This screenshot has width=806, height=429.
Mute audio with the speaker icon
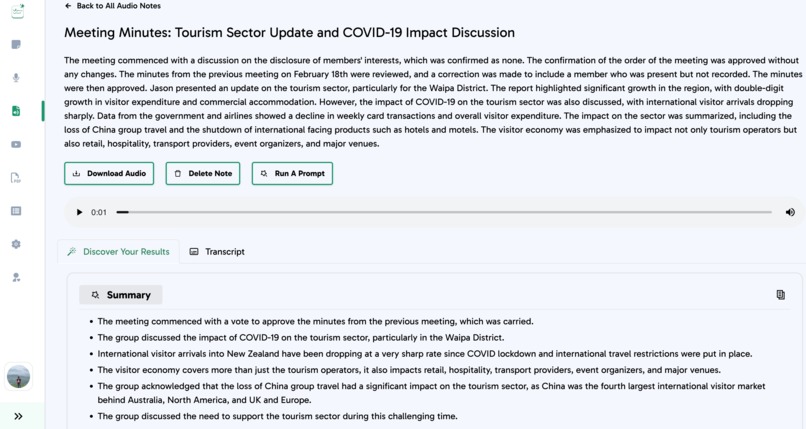point(790,212)
